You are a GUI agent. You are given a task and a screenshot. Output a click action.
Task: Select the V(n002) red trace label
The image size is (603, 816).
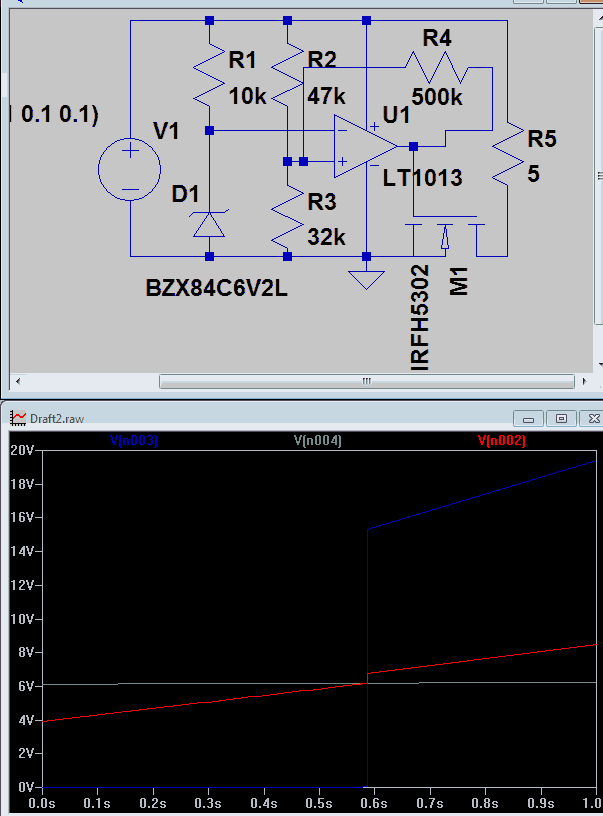(x=502, y=440)
